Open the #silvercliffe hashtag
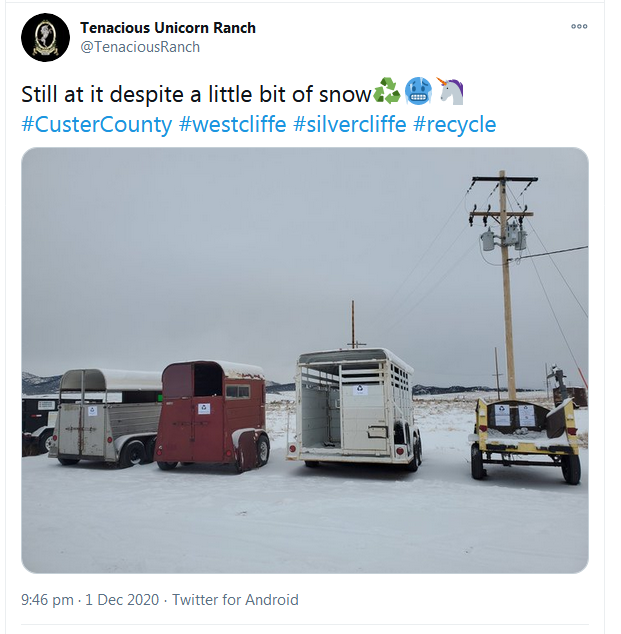621x634 pixels. pos(350,124)
